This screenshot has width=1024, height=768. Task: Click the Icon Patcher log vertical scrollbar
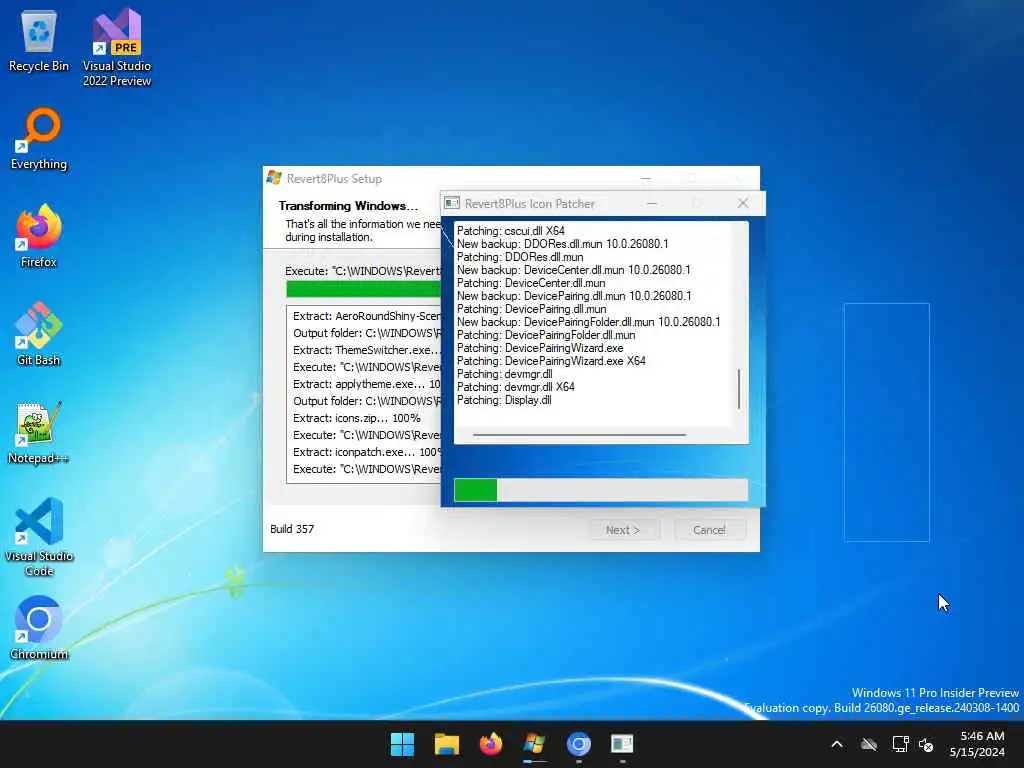pyautogui.click(x=739, y=389)
